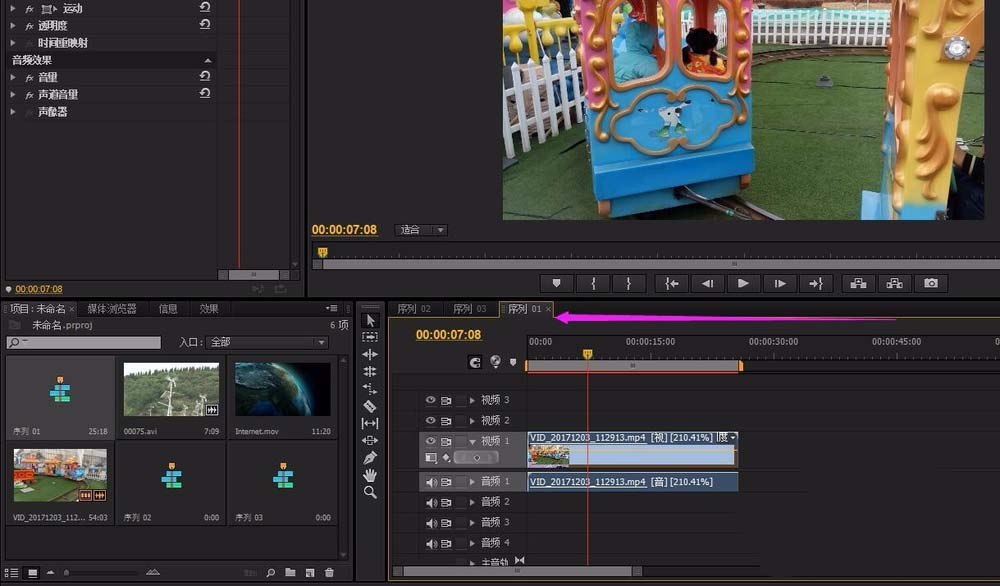Open the 适合 zoom level dropdown

click(421, 230)
